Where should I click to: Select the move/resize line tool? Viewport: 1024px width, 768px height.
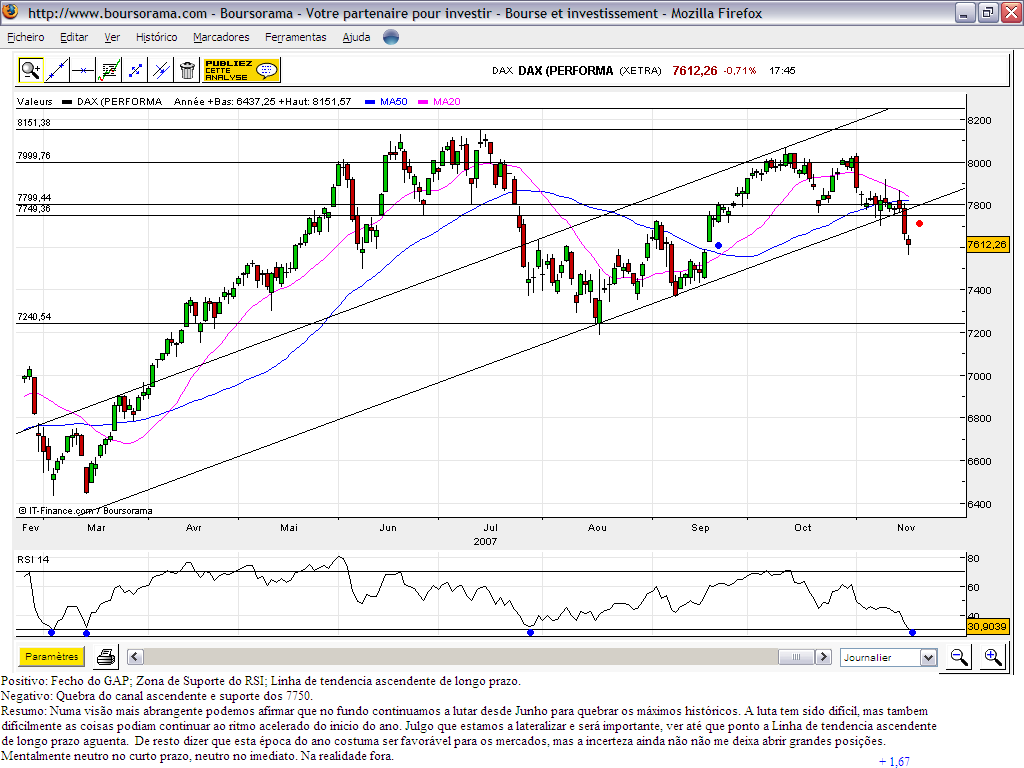135,70
